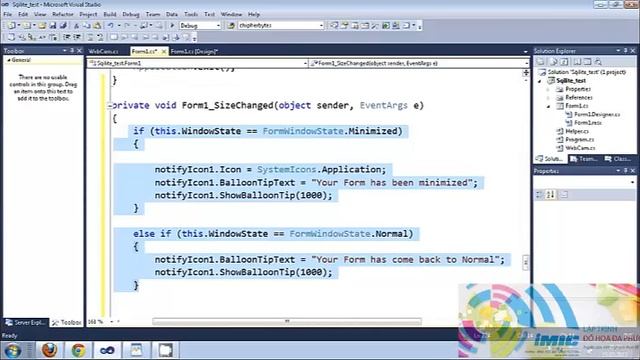Open Firefox from the taskbar

49,350
